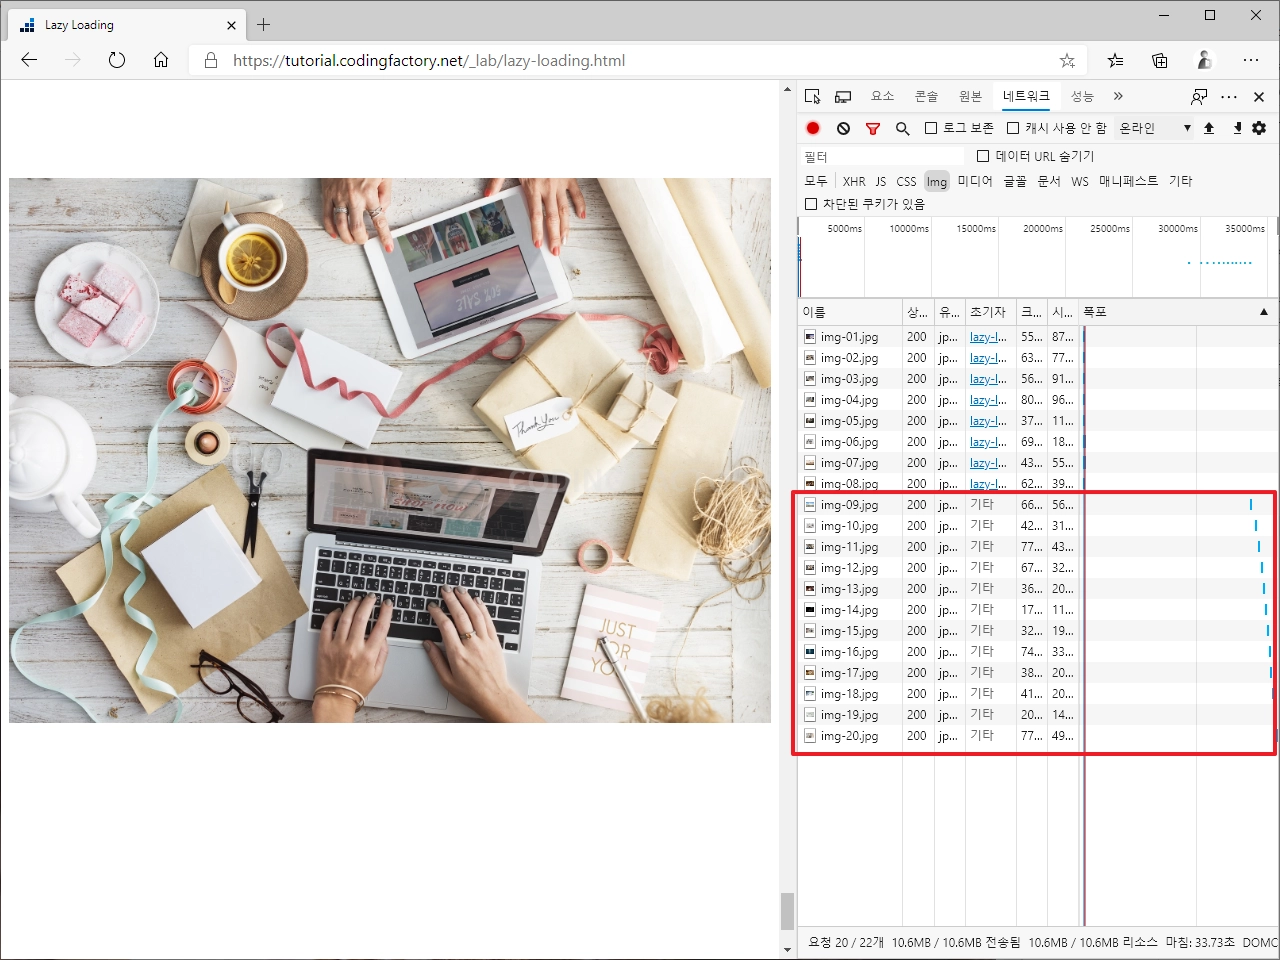
Task: Filter requests by XHR
Action: point(854,181)
